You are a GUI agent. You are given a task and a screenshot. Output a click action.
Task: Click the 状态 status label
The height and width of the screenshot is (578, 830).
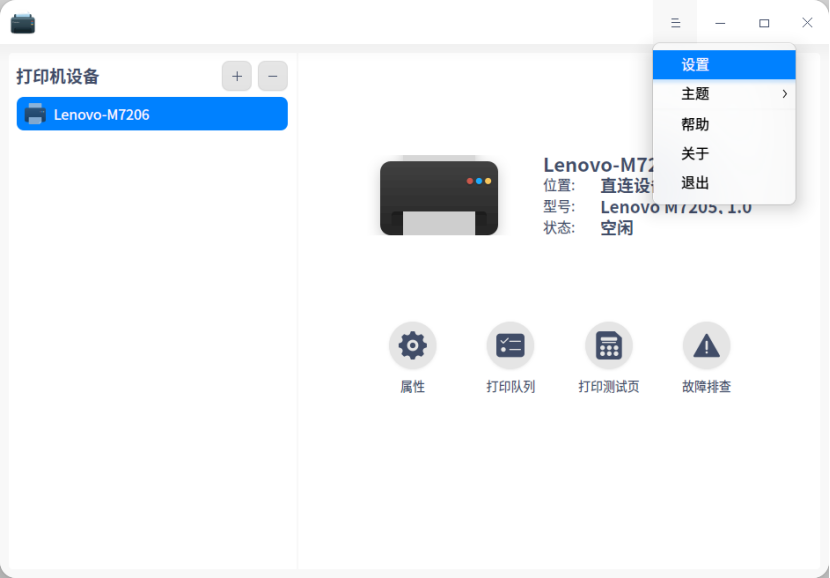coord(559,228)
